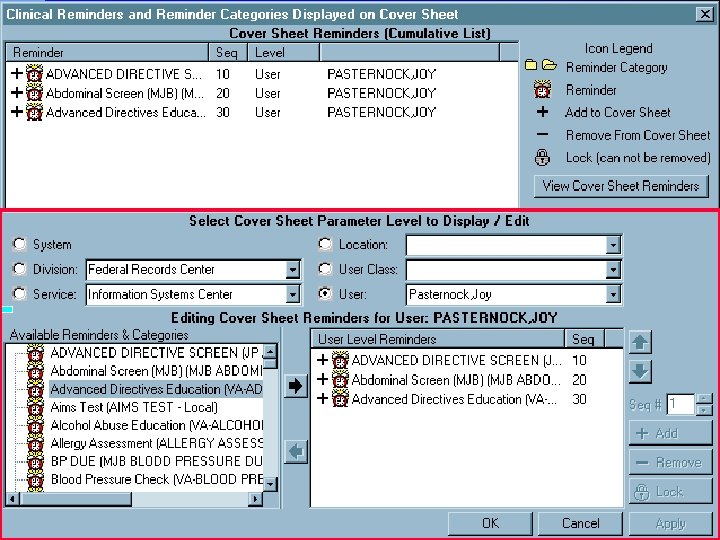Click Remove From Cover Sheet minus icon in legend
Image resolution: width=720 pixels, height=540 pixels.
coord(542,135)
